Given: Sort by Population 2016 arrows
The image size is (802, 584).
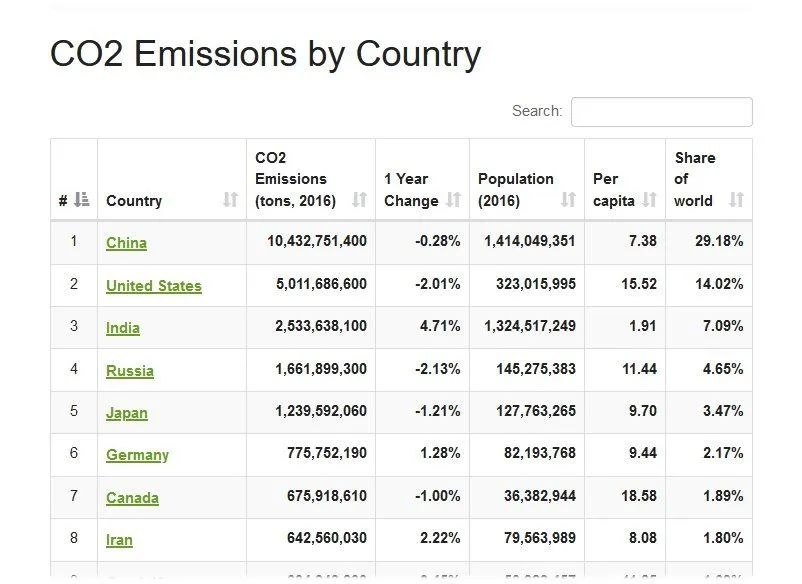Looking at the screenshot, I should pyautogui.click(x=568, y=200).
